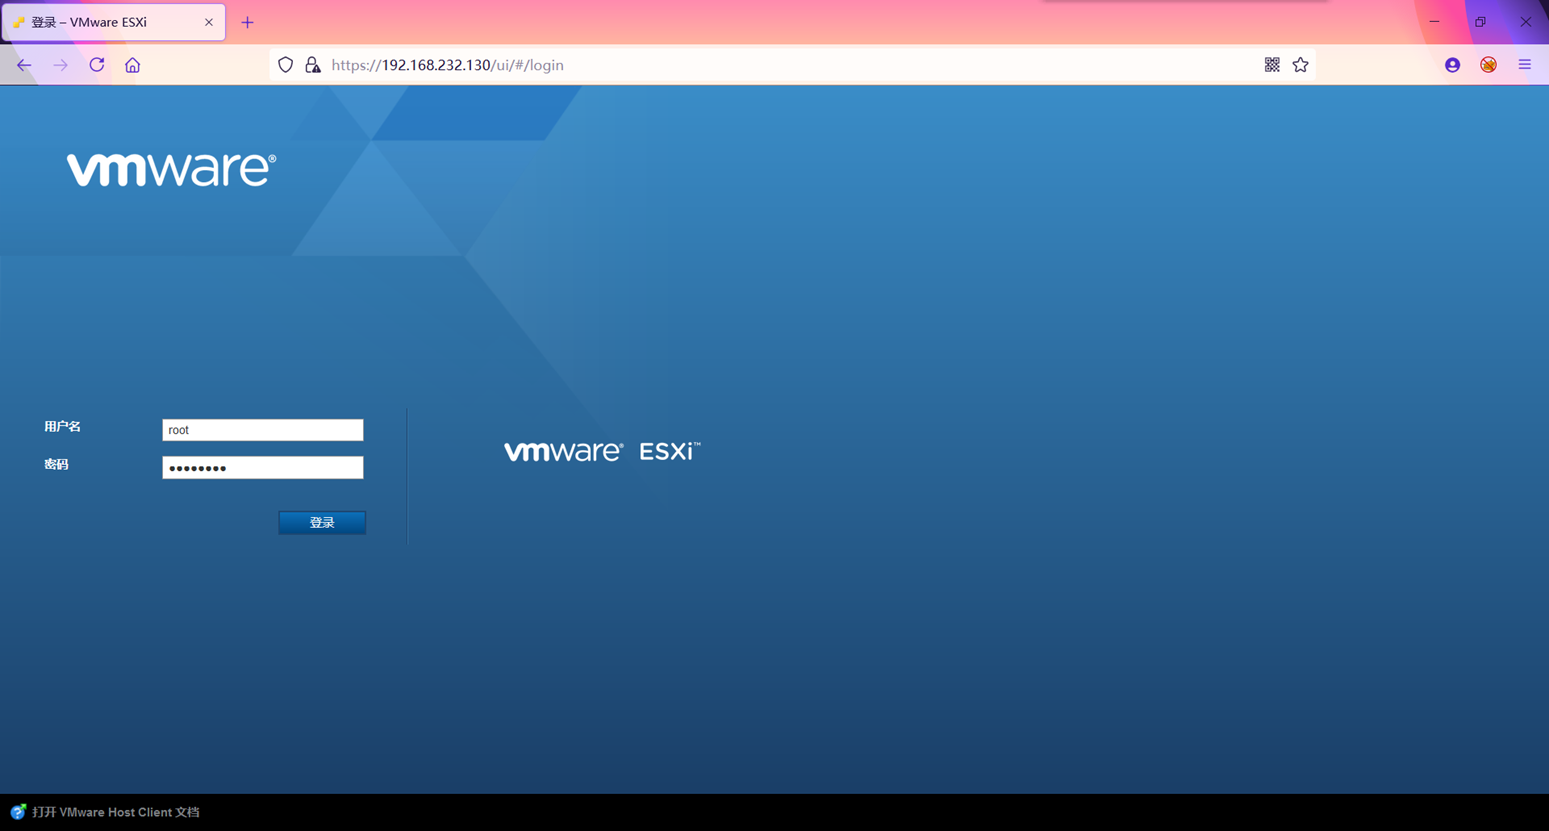The width and height of the screenshot is (1549, 831).
Task: Click the help icon beside Host Client docs
Action: point(18,811)
